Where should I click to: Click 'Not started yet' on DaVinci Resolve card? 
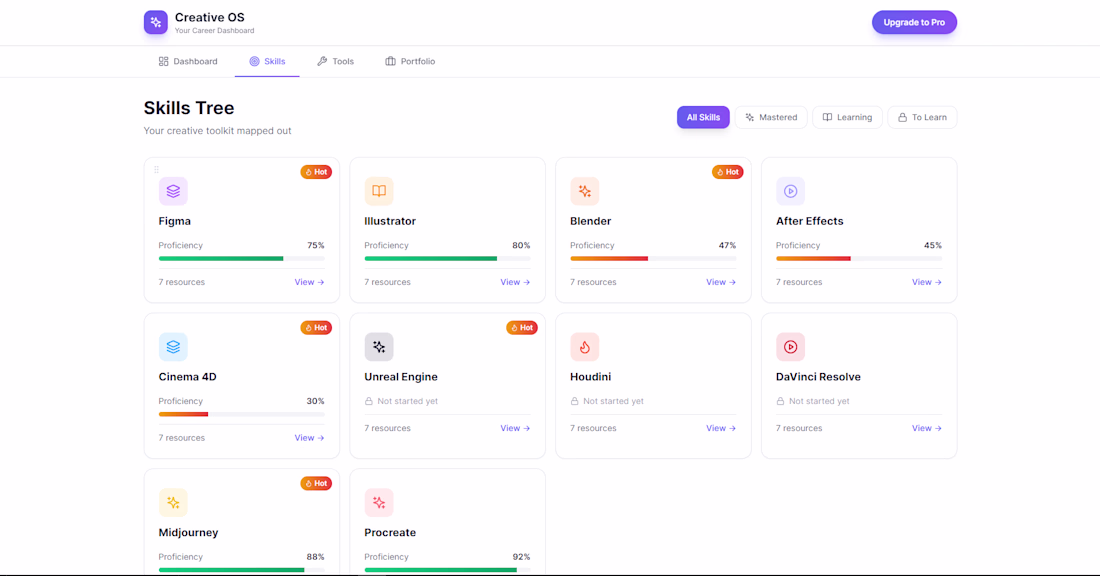coord(819,401)
